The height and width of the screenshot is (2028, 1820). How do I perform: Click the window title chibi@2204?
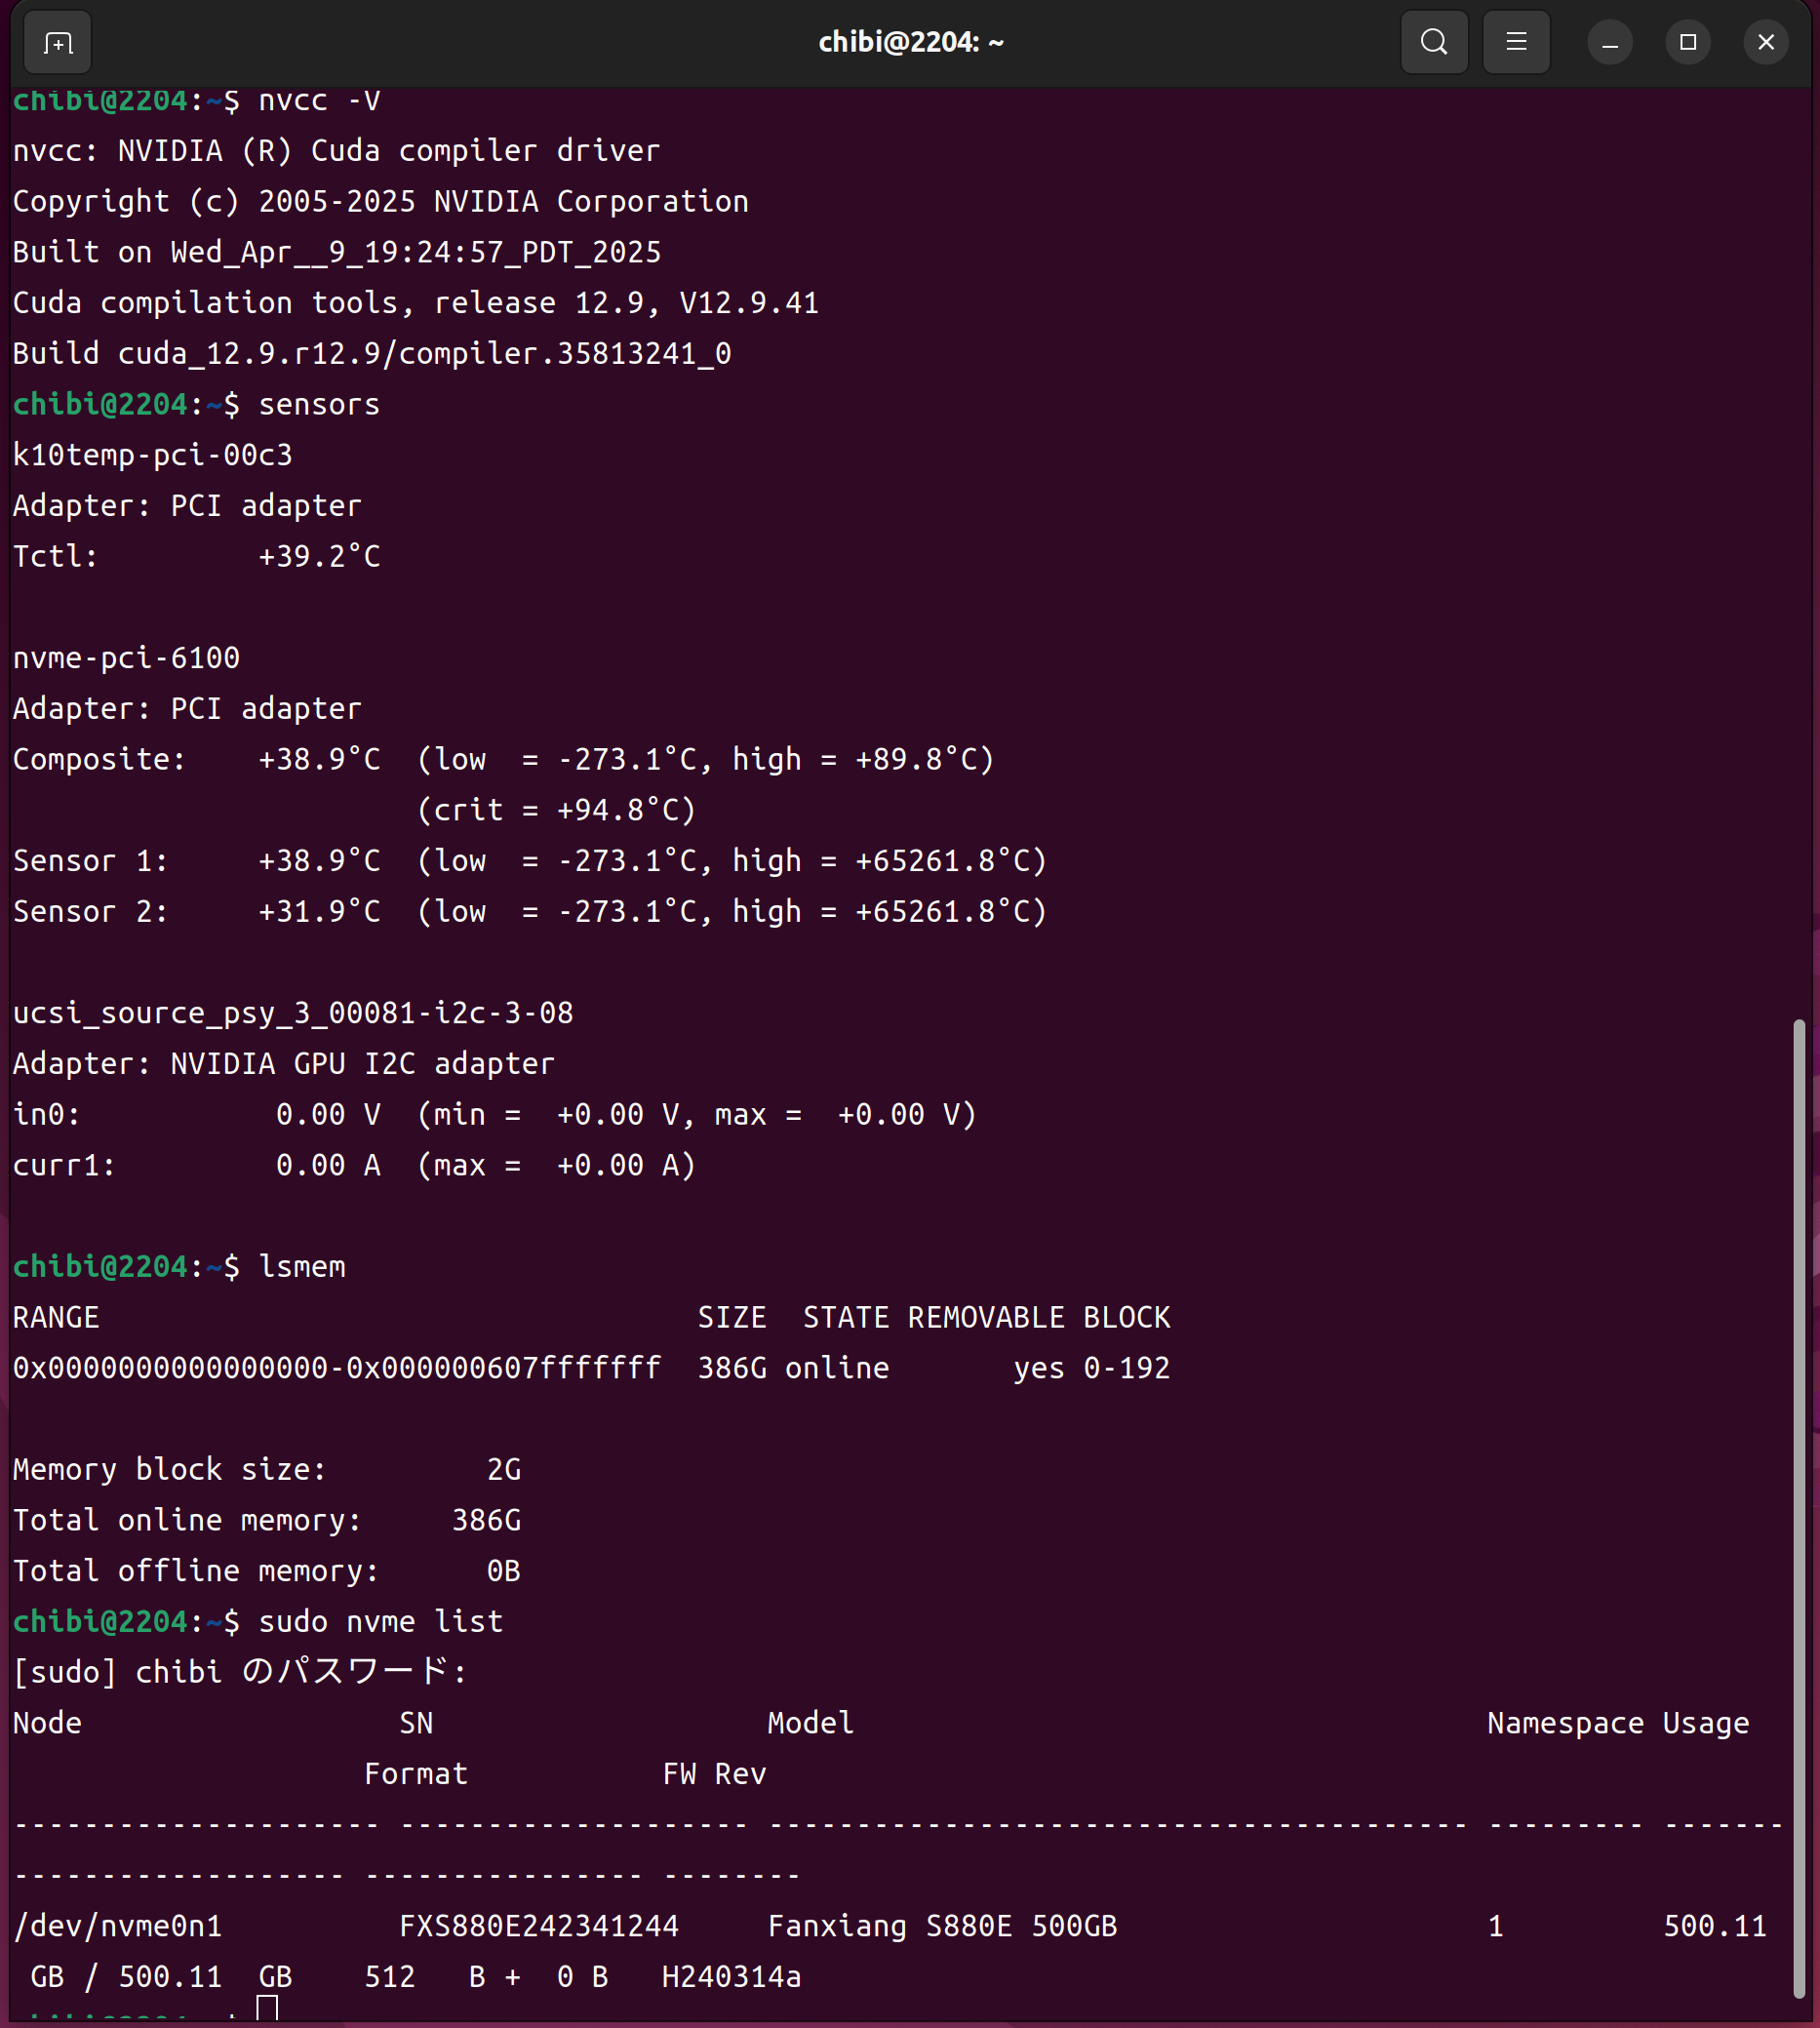(x=910, y=43)
